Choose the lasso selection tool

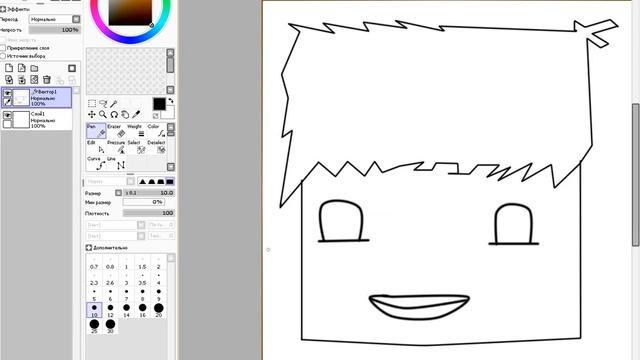pyautogui.click(x=103, y=104)
